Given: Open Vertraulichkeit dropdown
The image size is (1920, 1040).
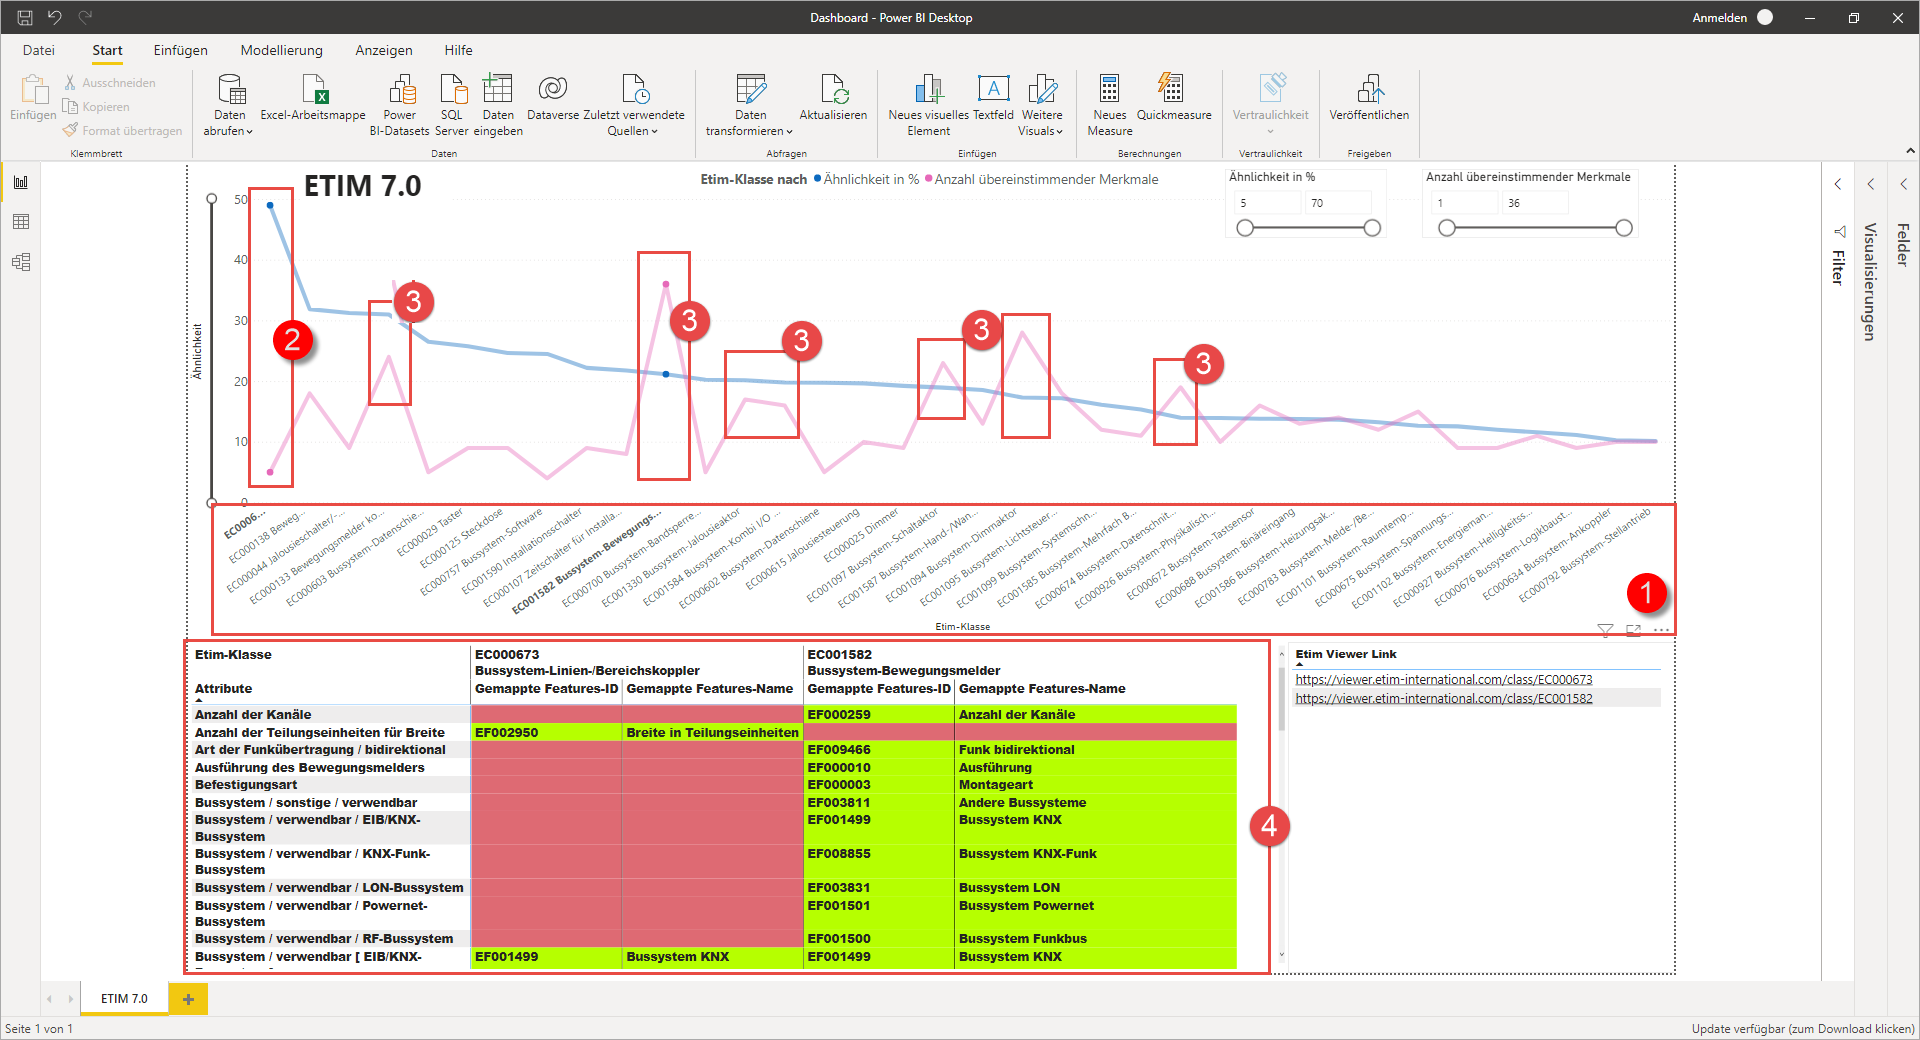Looking at the screenshot, I should [1270, 105].
